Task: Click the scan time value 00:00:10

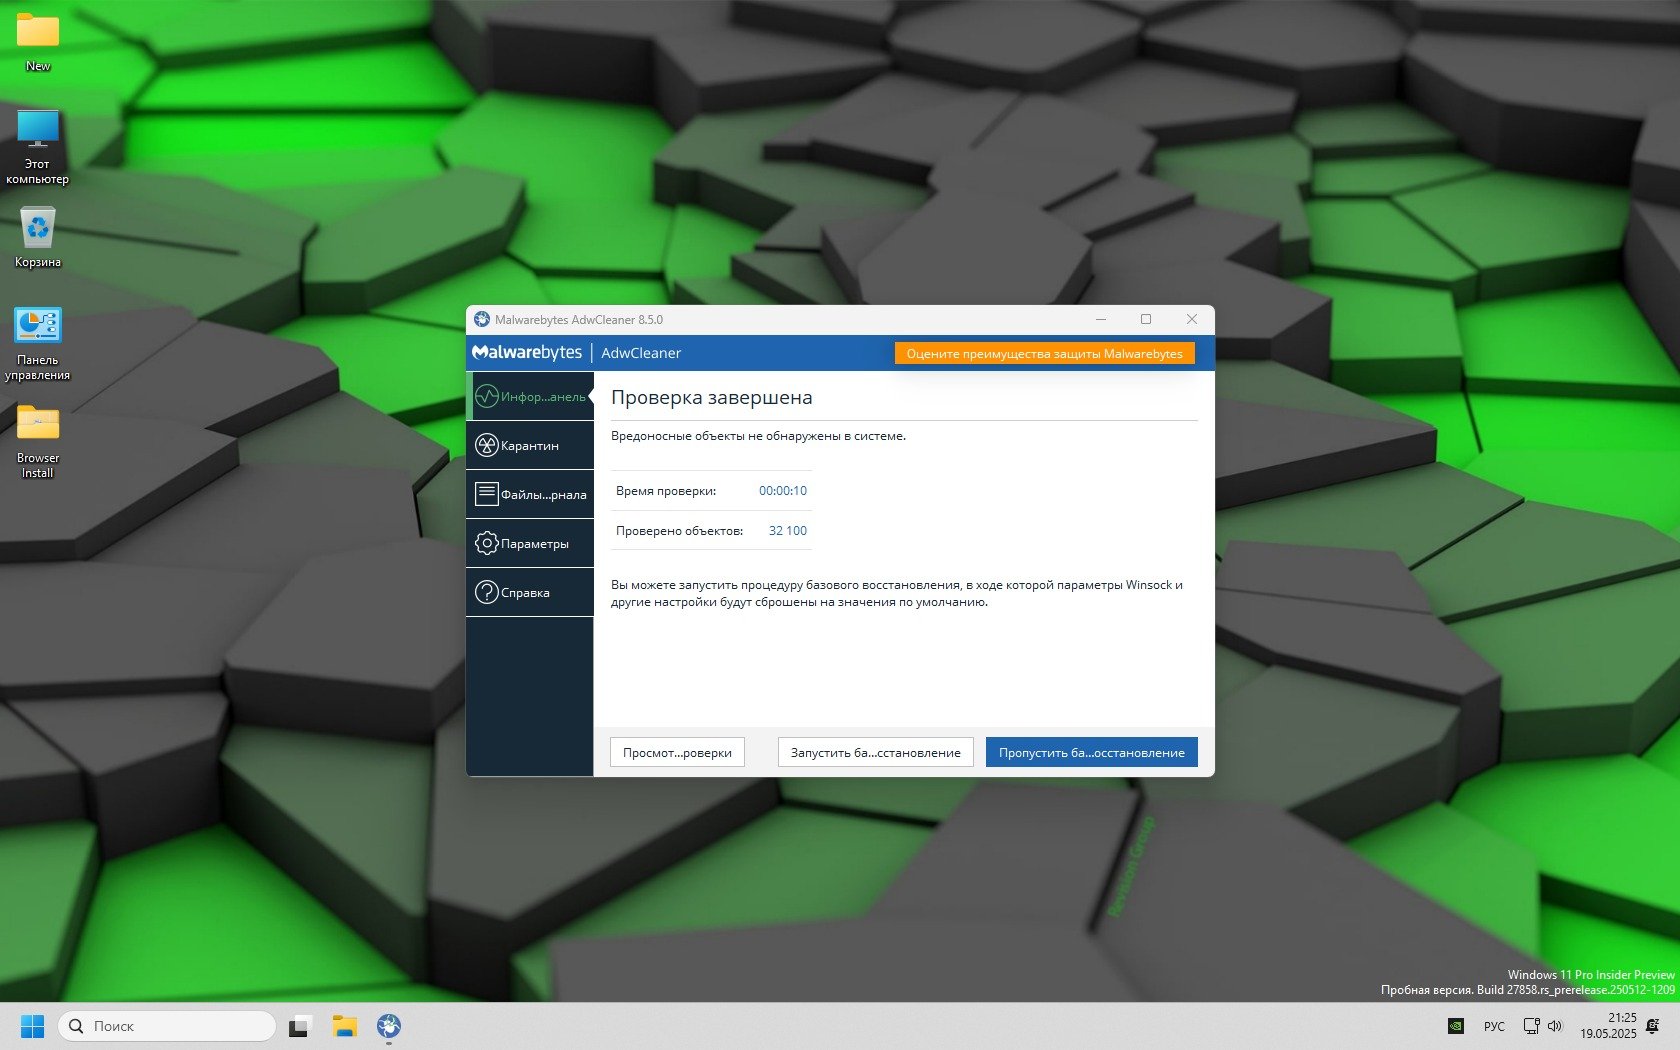Action: pos(783,490)
